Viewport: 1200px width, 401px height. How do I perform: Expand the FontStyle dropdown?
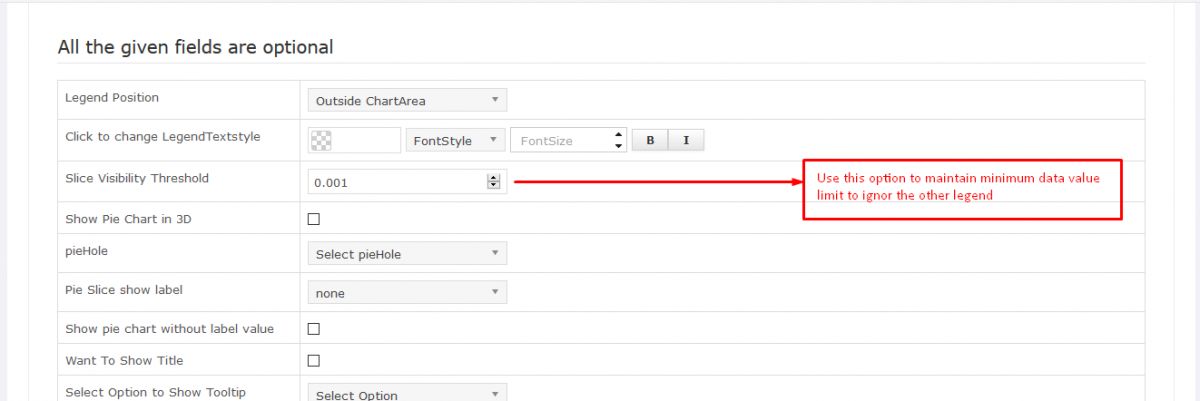pos(455,141)
